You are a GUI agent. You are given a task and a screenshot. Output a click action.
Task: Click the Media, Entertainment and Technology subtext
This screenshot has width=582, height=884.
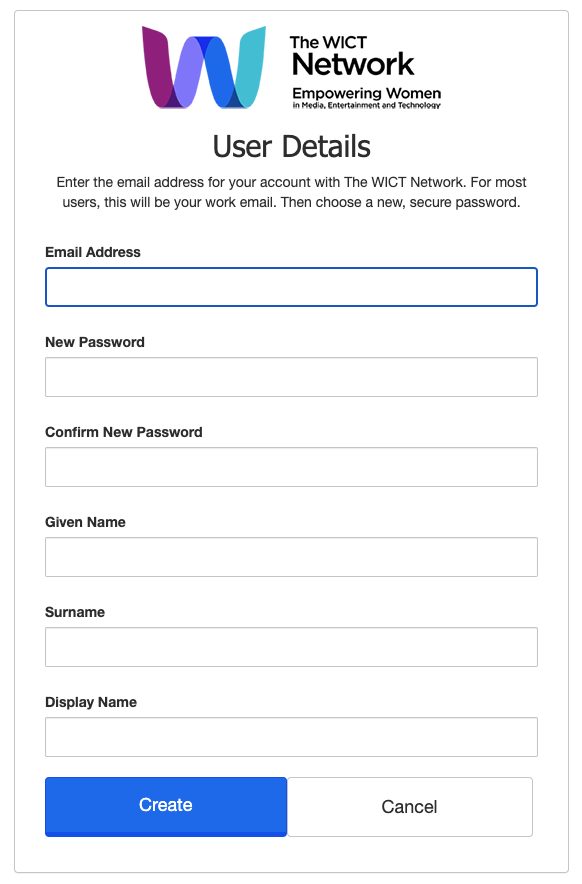[367, 105]
